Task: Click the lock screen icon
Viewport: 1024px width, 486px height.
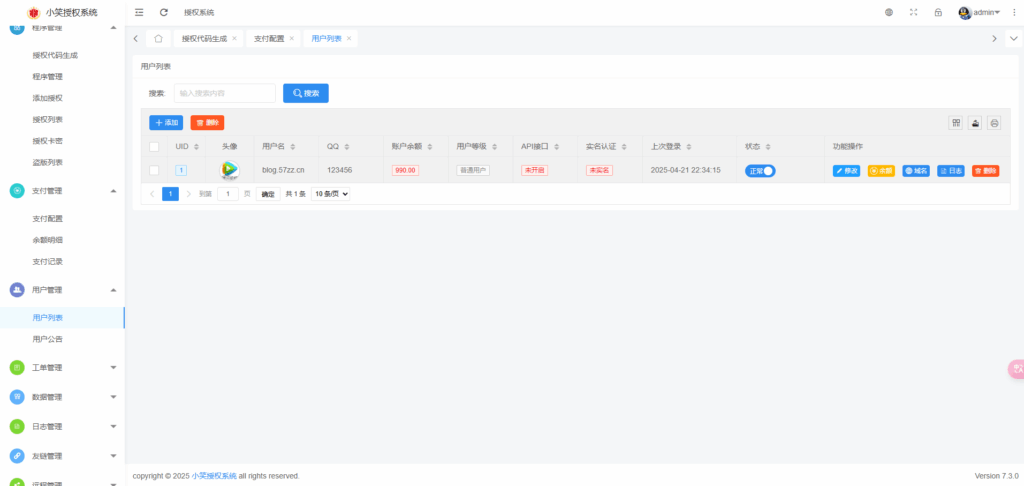Action: pos(938,12)
